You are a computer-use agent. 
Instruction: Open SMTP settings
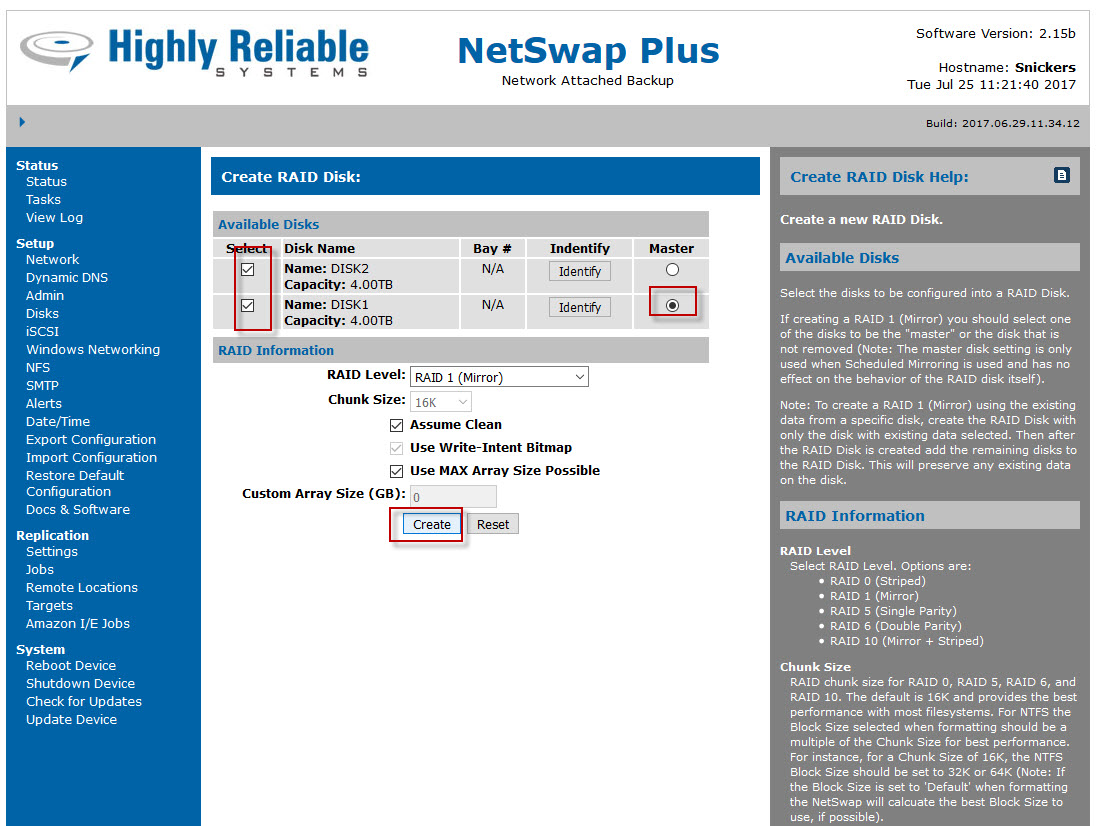(x=42, y=386)
